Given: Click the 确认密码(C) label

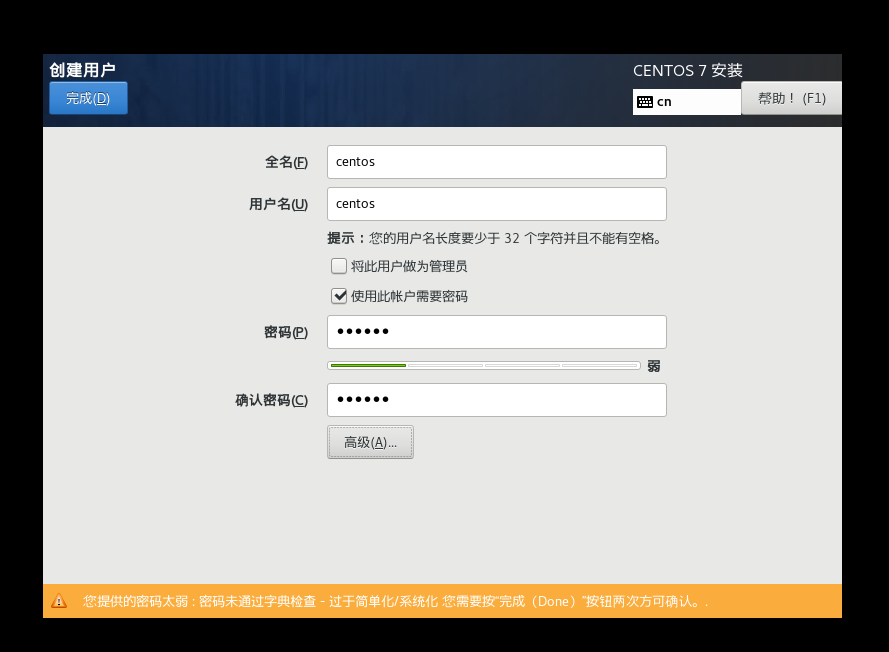Looking at the screenshot, I should [x=272, y=400].
